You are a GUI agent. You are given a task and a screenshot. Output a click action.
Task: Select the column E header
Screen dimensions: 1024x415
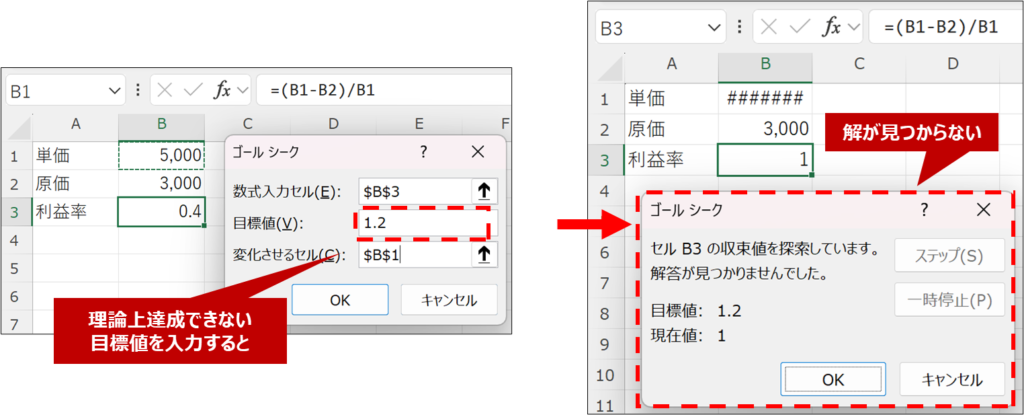(x=418, y=124)
